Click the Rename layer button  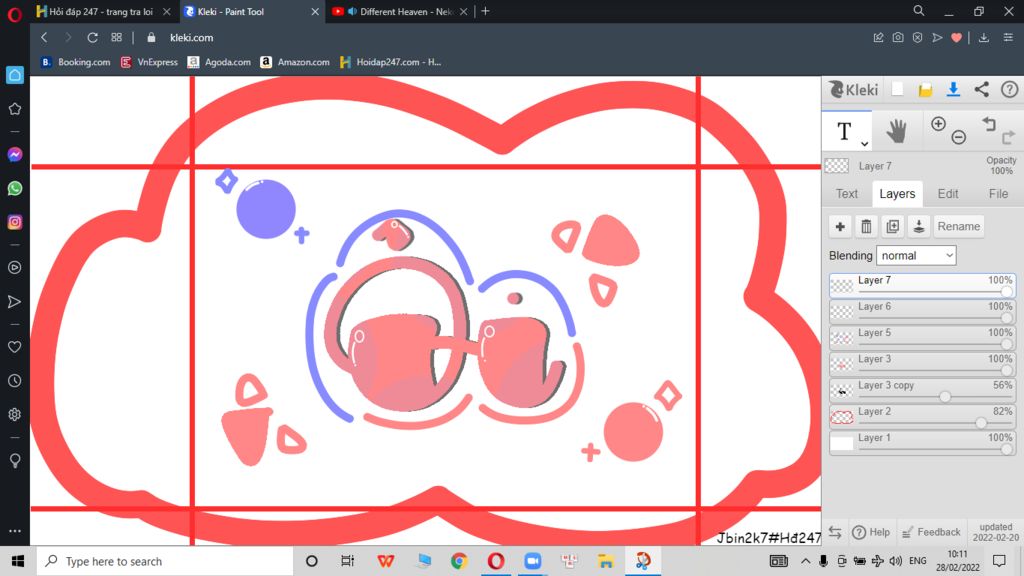point(958,227)
